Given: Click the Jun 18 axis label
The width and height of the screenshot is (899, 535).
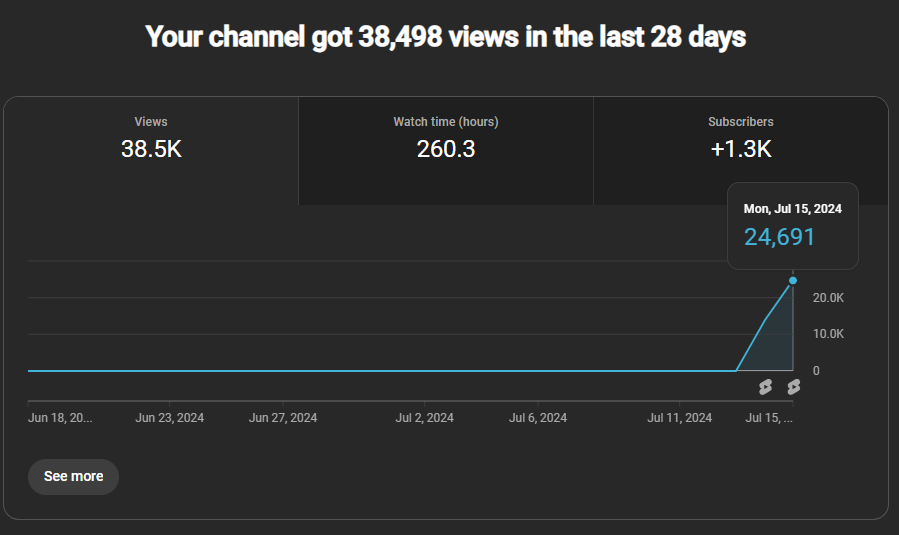Looking at the screenshot, I should coord(60,418).
